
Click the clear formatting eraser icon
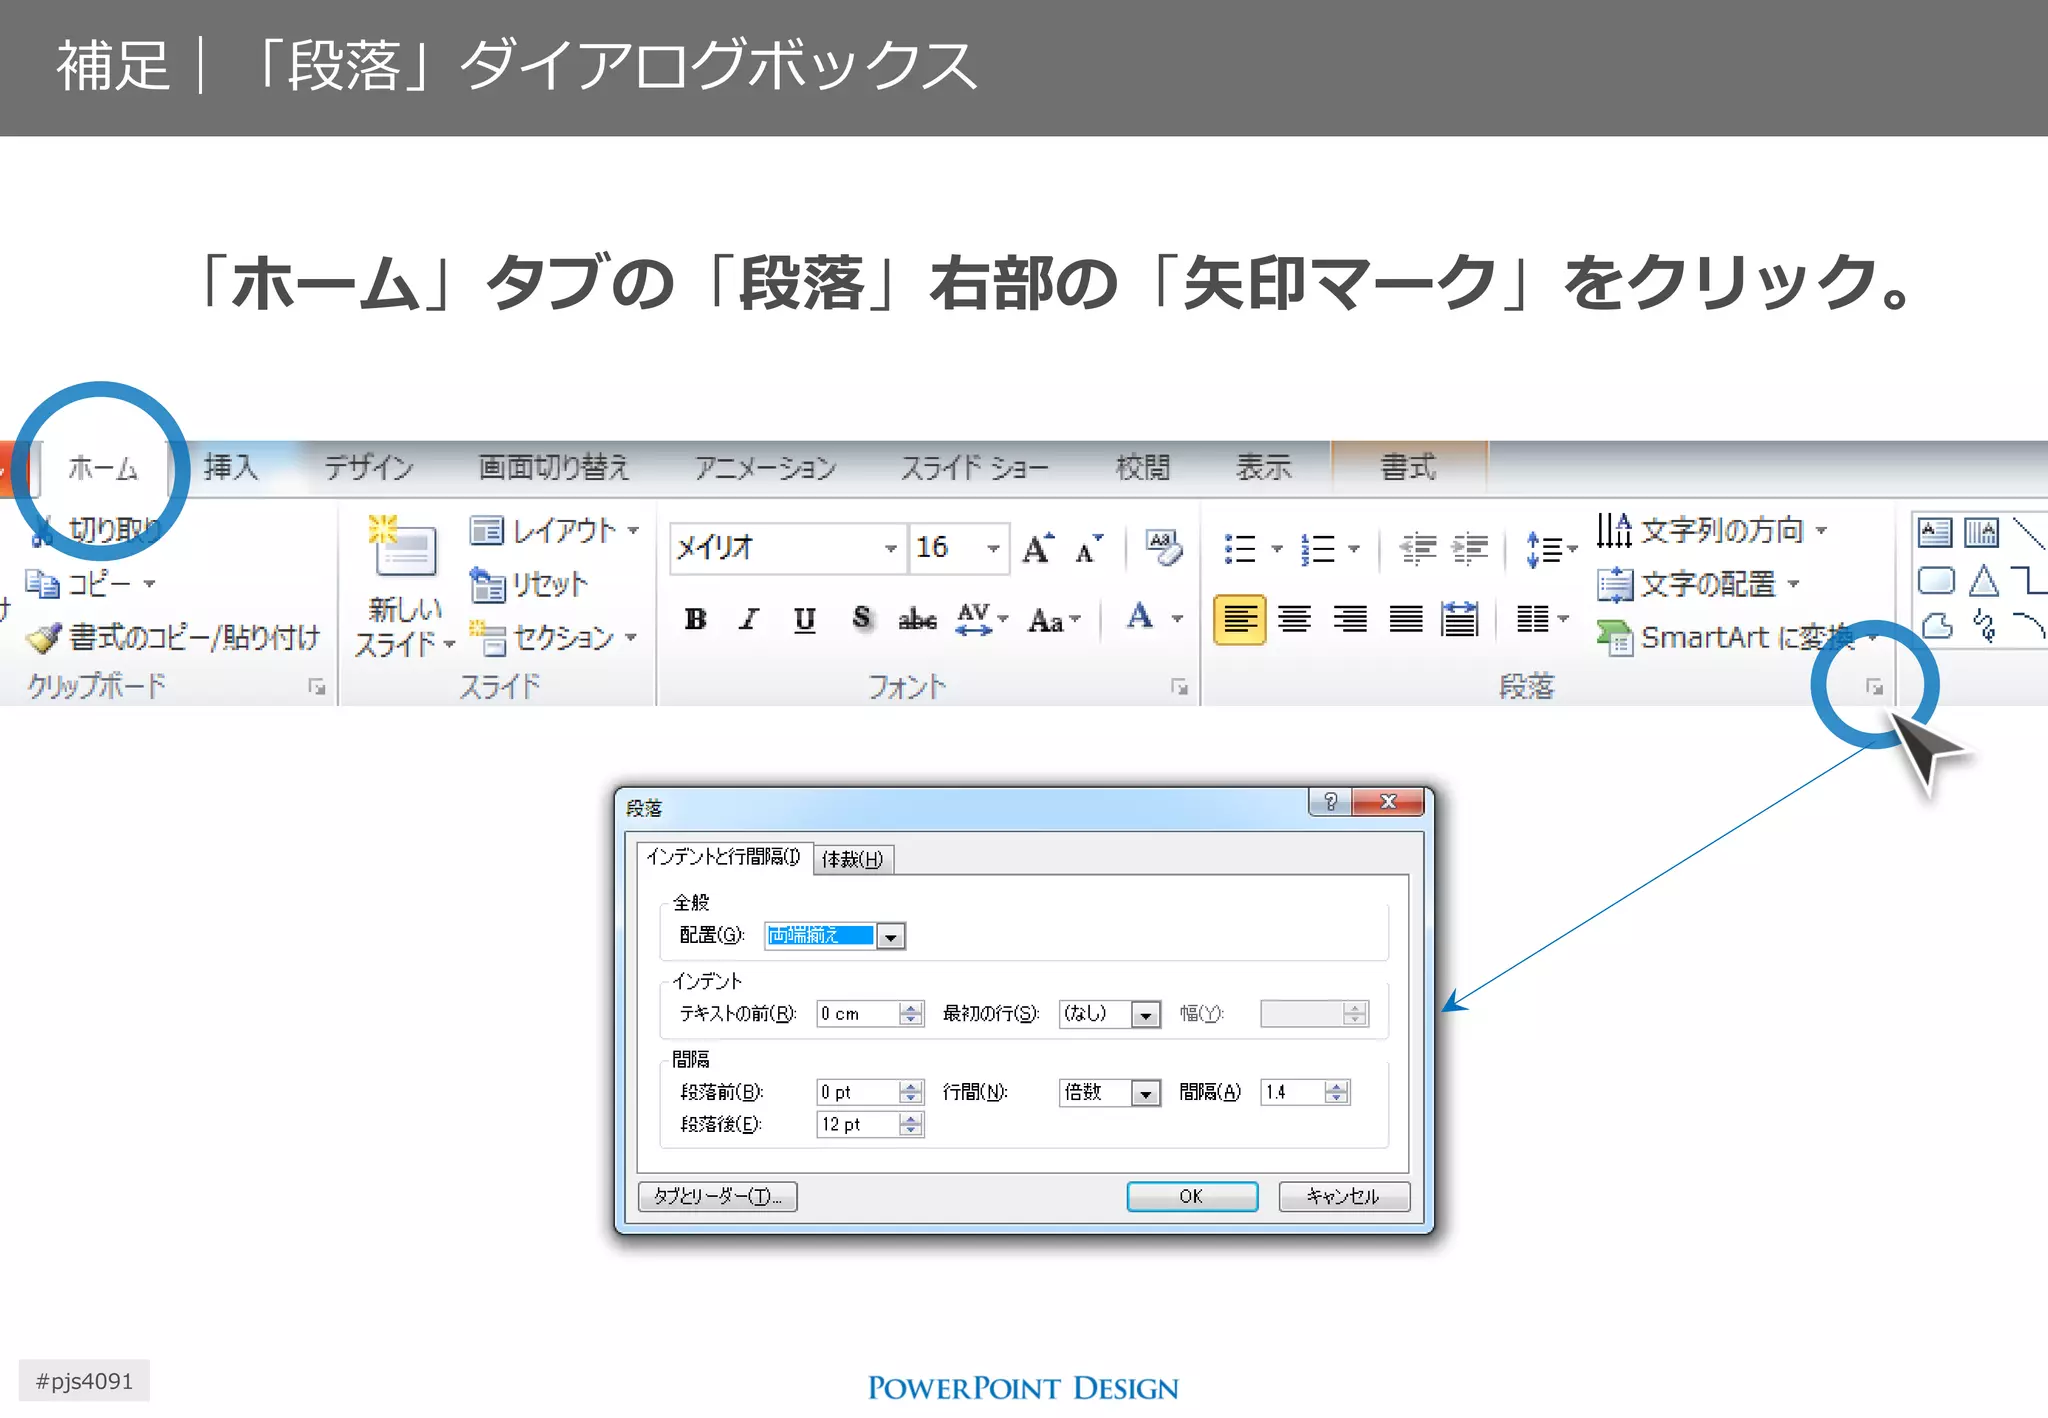click(x=1163, y=548)
